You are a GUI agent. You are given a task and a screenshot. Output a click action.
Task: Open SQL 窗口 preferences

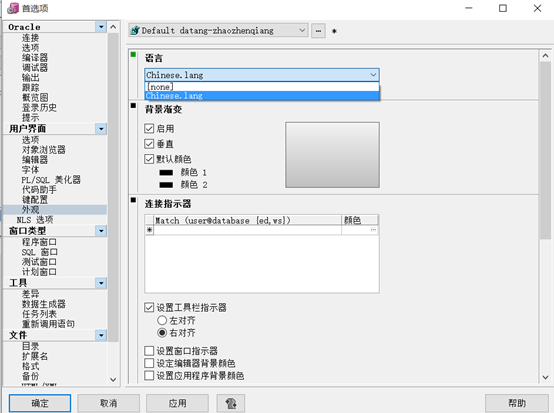pyautogui.click(x=39, y=252)
